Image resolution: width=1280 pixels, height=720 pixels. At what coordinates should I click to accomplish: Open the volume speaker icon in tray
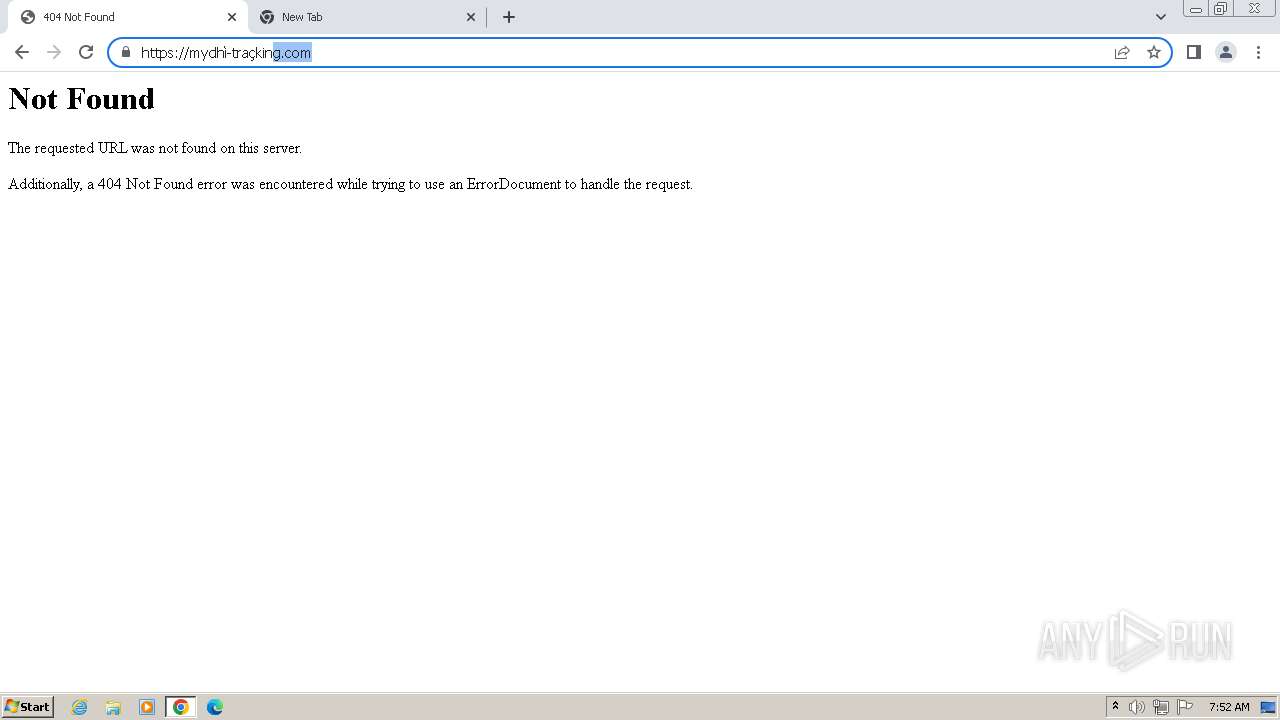(x=1137, y=707)
